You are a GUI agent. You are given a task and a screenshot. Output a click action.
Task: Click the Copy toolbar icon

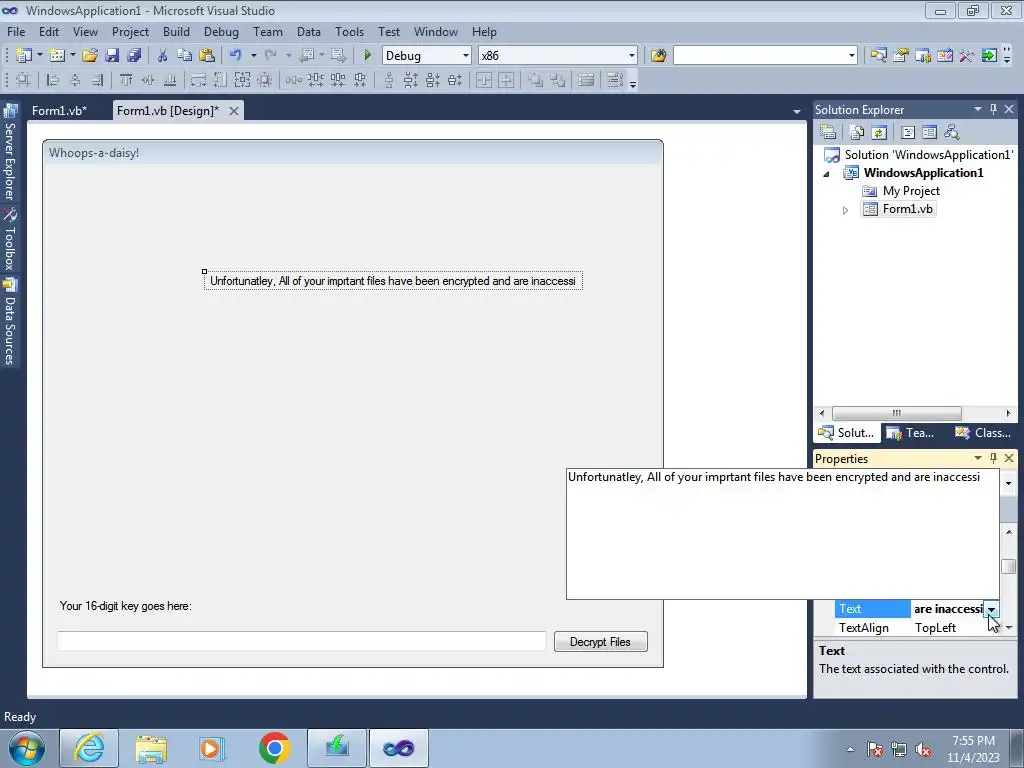tap(185, 56)
